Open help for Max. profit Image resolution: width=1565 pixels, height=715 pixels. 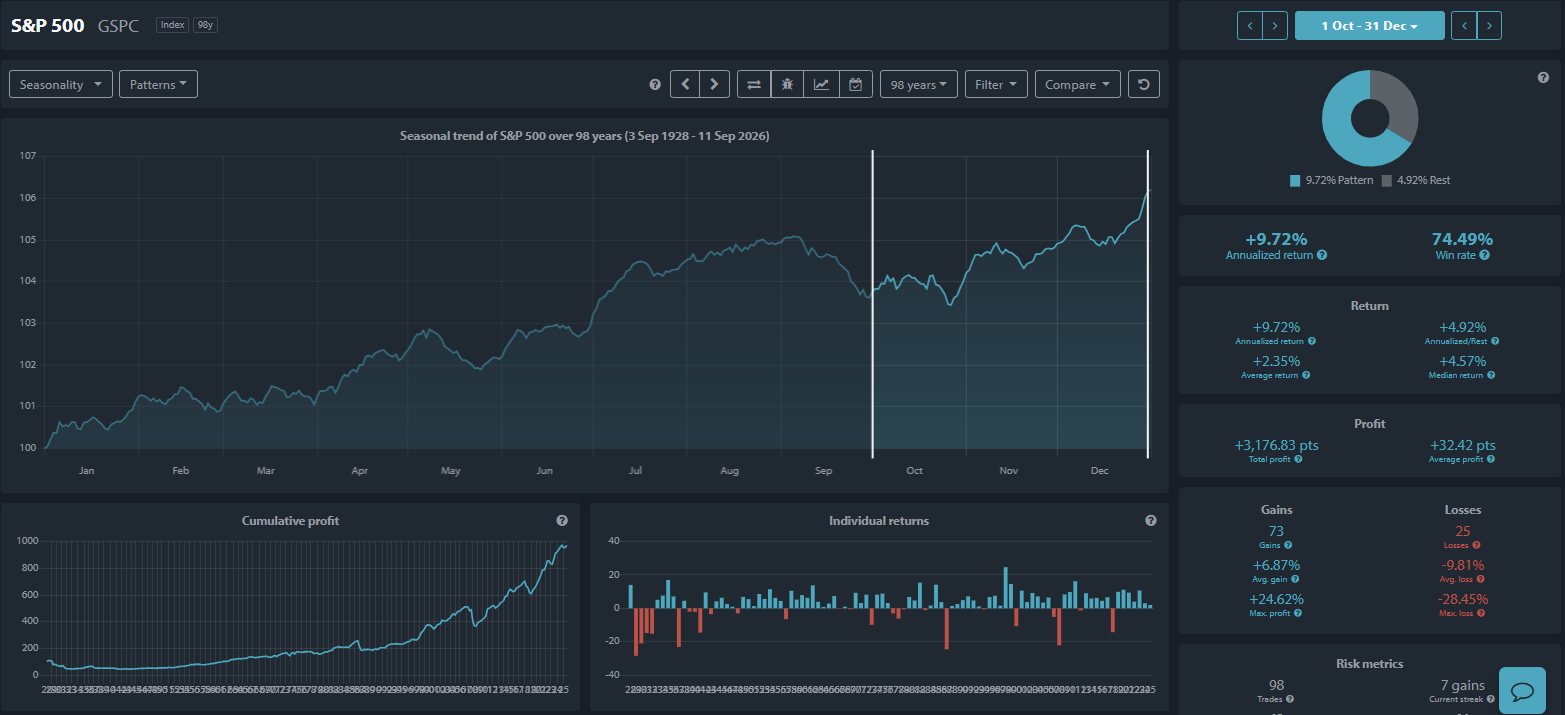click(x=1299, y=613)
